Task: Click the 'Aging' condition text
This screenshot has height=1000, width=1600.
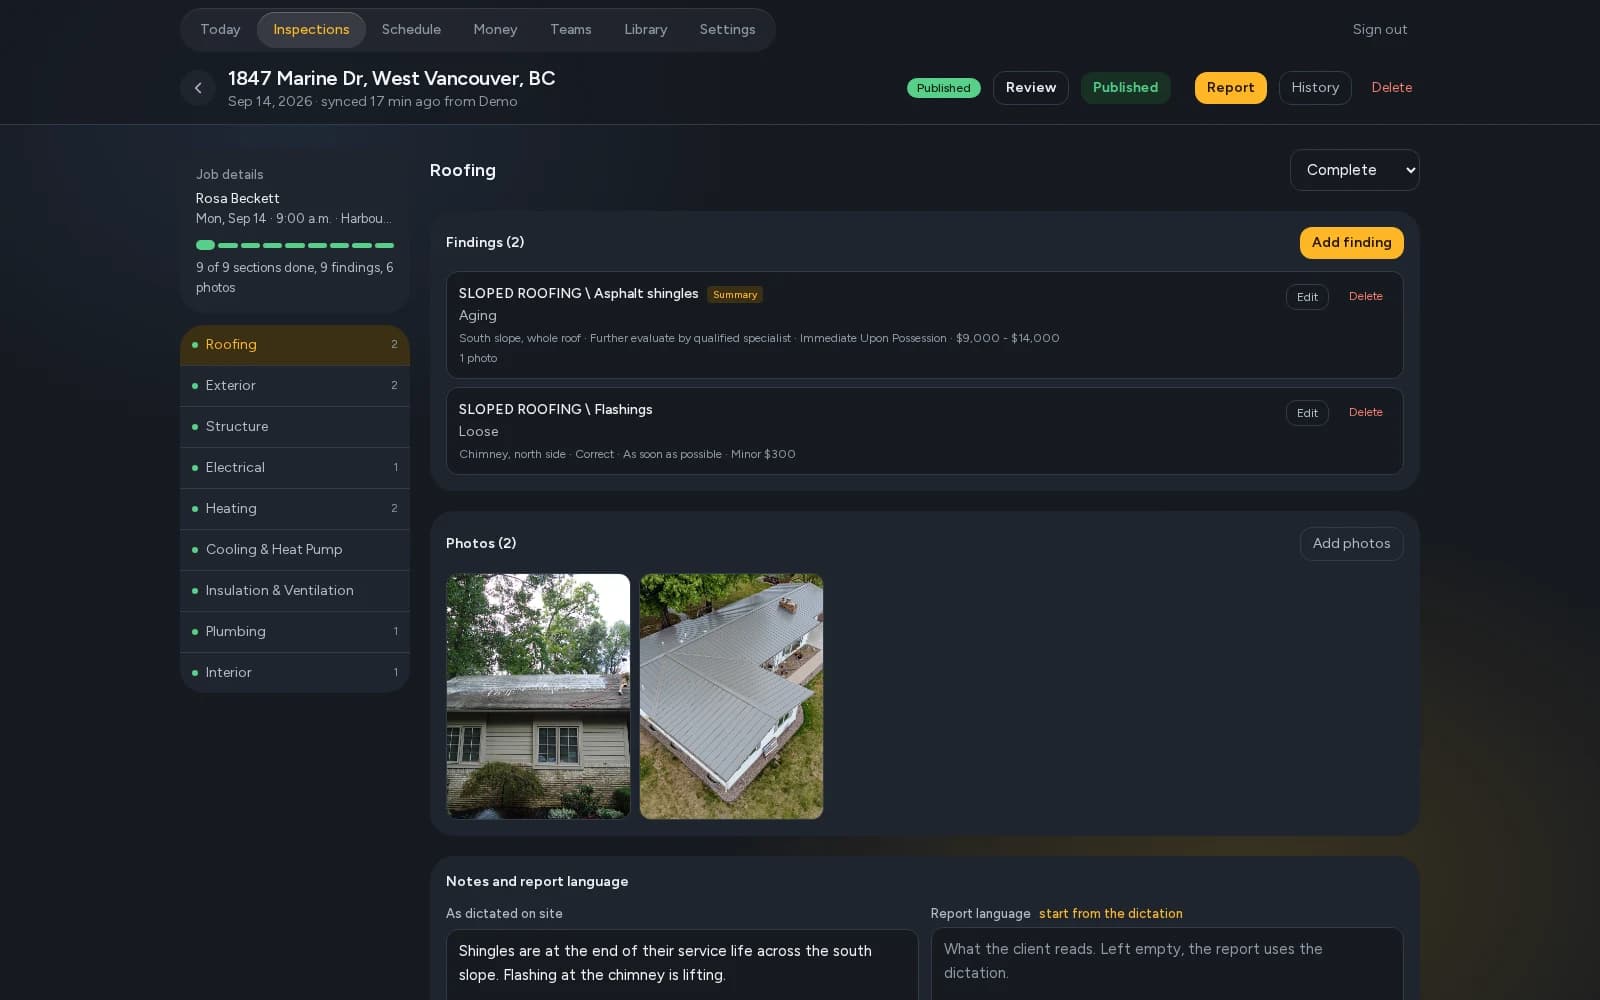Action: coord(477,316)
